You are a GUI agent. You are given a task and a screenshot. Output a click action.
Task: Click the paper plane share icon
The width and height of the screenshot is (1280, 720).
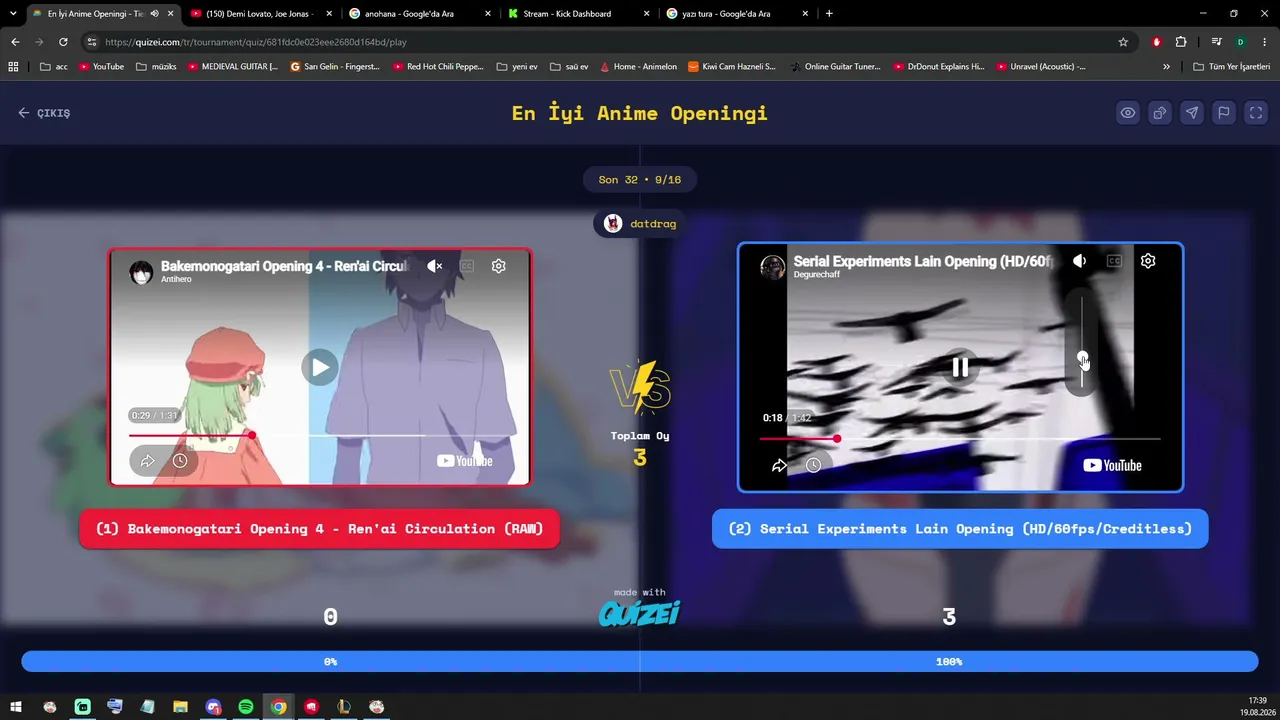[x=1192, y=113]
